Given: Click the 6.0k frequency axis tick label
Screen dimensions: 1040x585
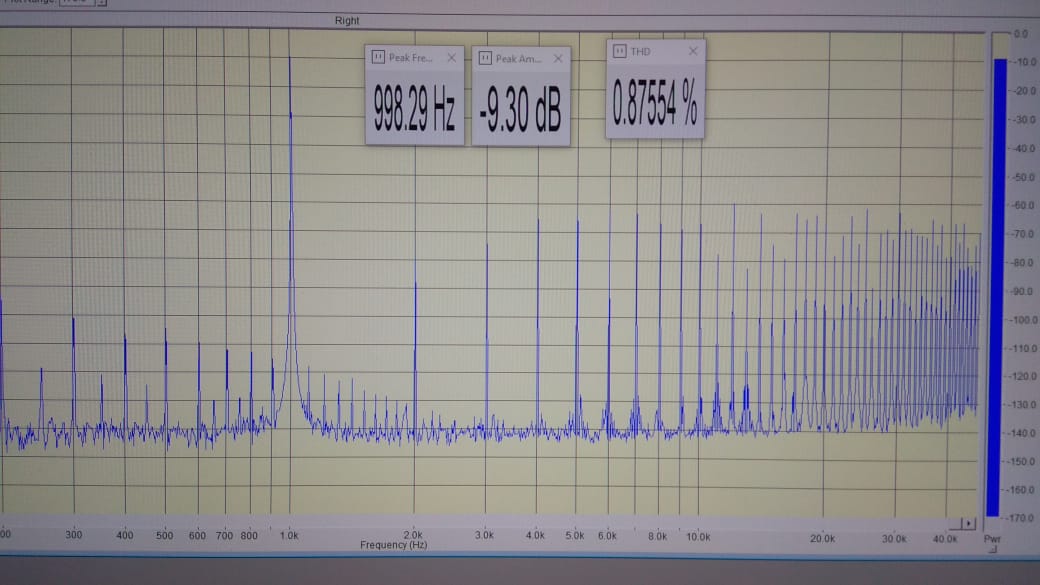Looking at the screenshot, I should (607, 535).
